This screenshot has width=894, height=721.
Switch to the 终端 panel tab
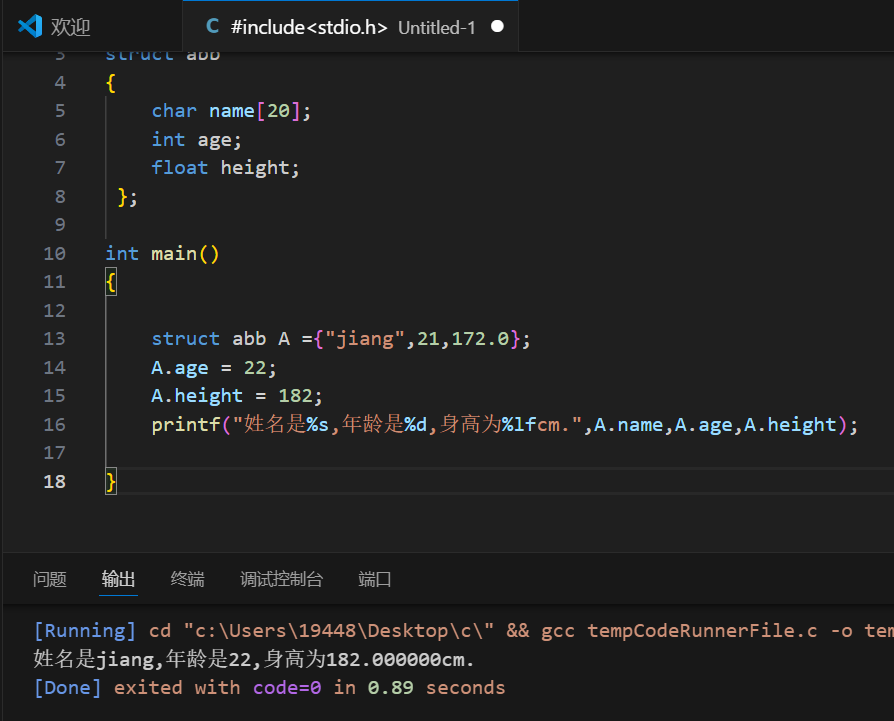[187, 579]
